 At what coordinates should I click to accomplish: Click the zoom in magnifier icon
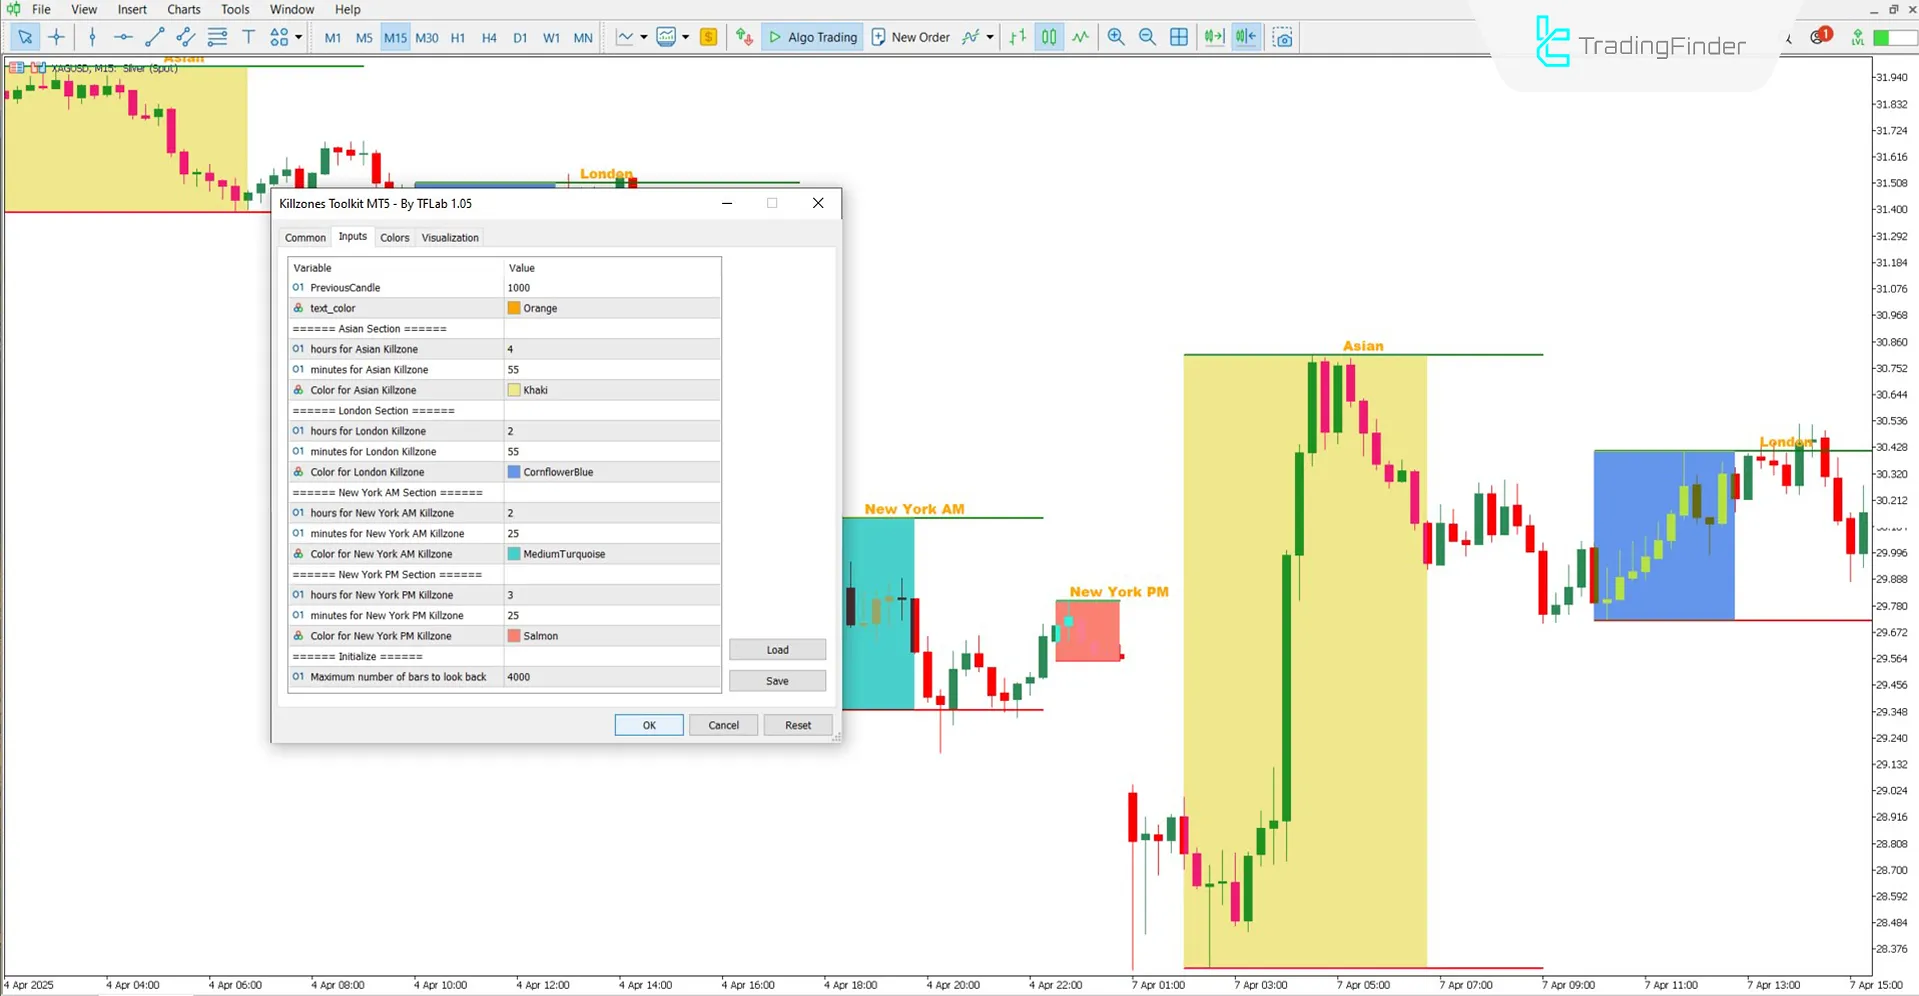(1116, 37)
